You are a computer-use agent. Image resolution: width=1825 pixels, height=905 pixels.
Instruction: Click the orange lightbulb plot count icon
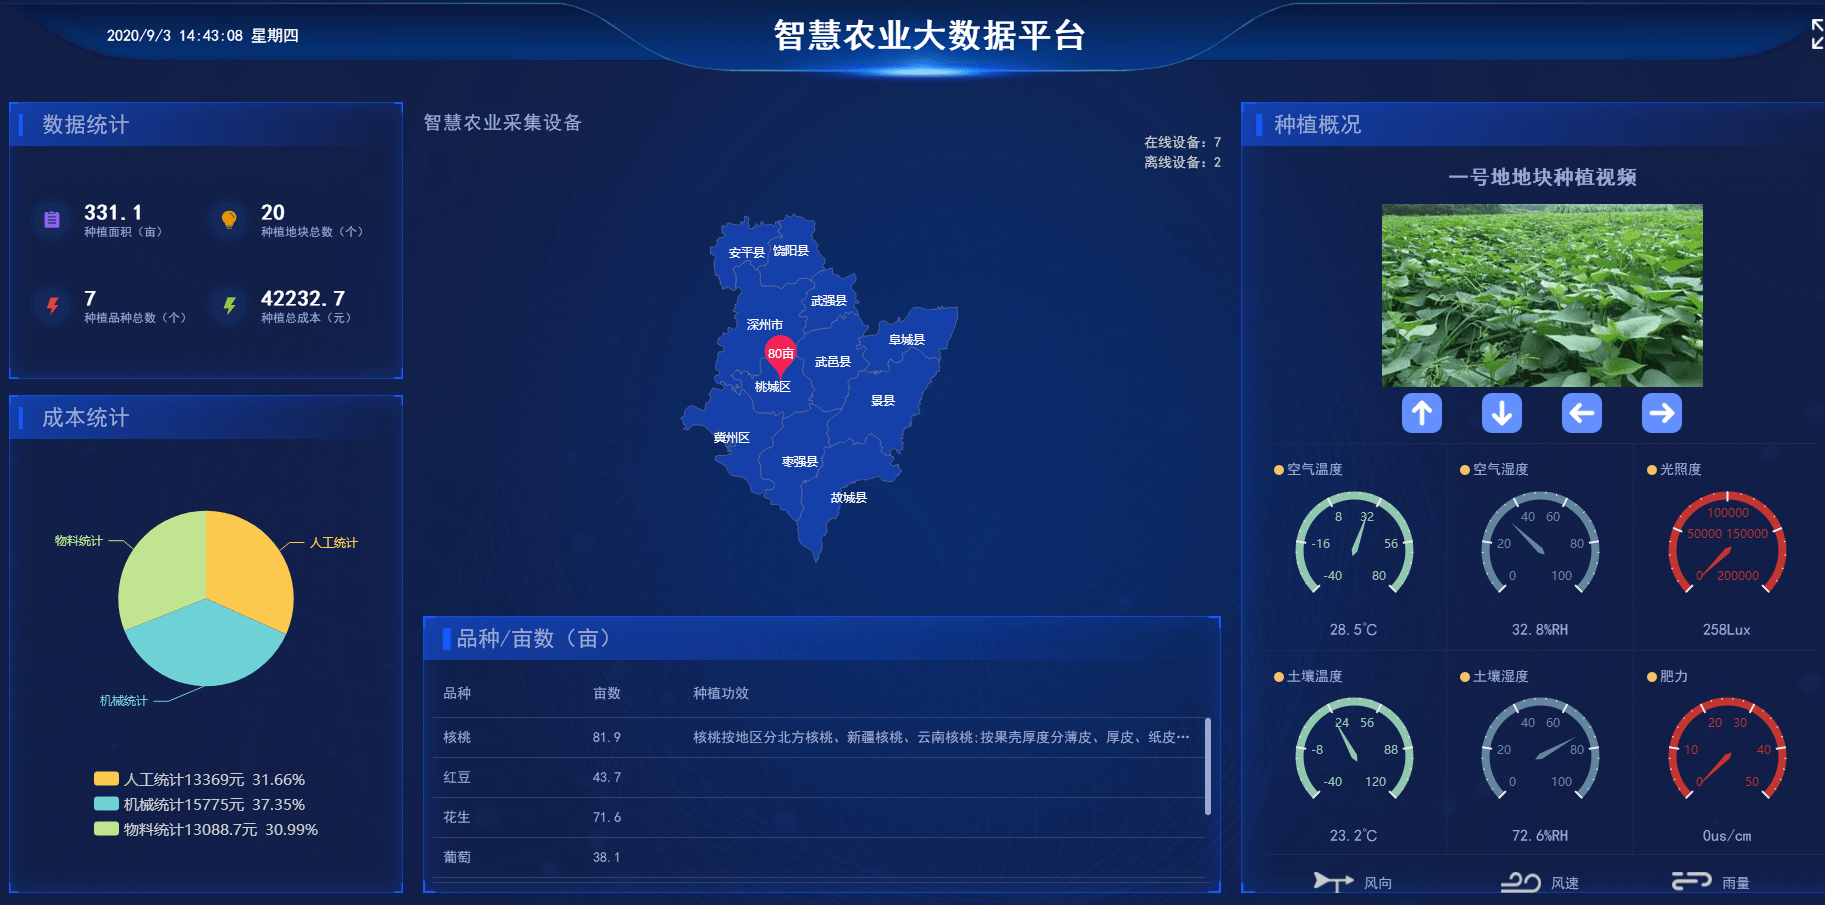pyautogui.click(x=229, y=220)
